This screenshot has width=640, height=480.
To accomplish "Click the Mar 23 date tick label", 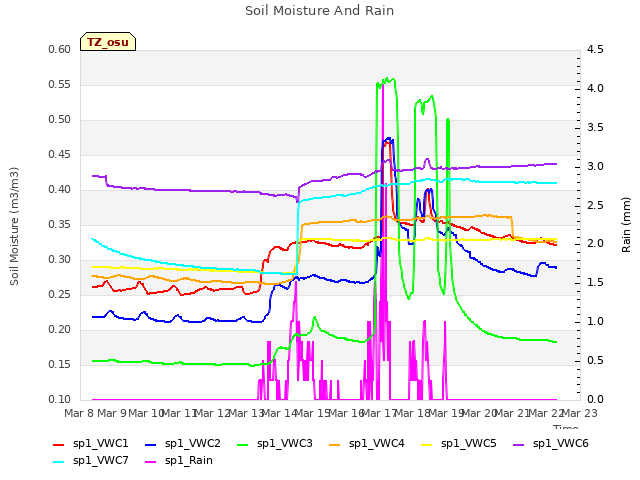I will (x=579, y=413).
